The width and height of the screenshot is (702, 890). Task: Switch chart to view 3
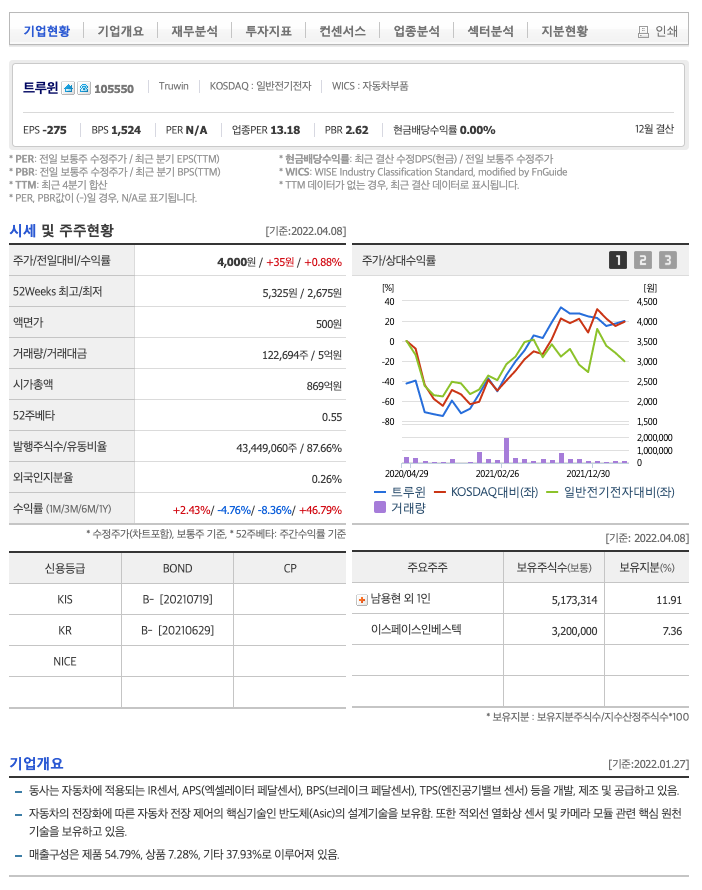pos(667,260)
